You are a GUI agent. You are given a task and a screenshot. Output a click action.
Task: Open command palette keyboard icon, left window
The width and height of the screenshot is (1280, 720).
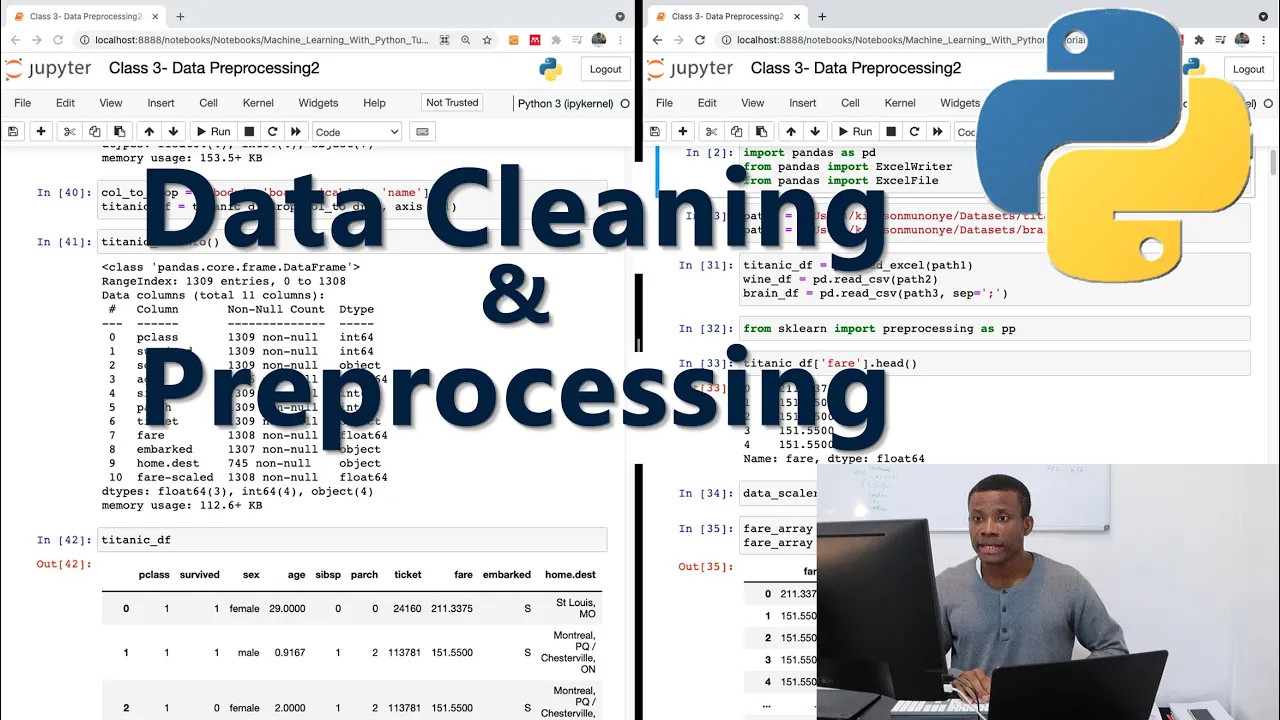tap(422, 131)
